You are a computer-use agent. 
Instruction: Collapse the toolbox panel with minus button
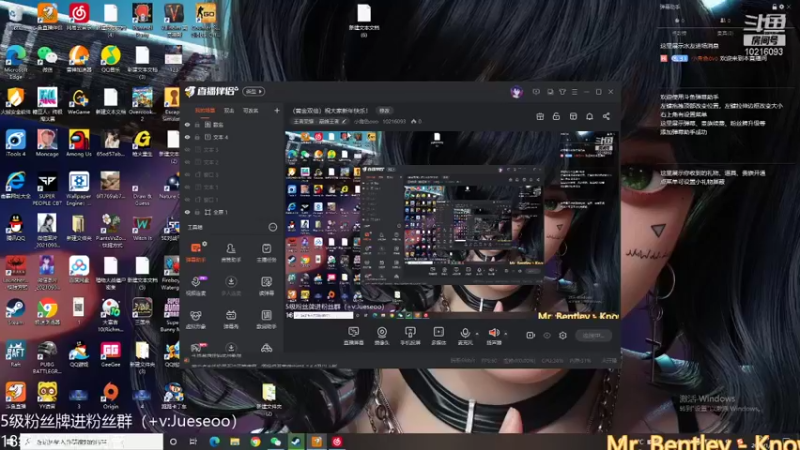[273, 227]
